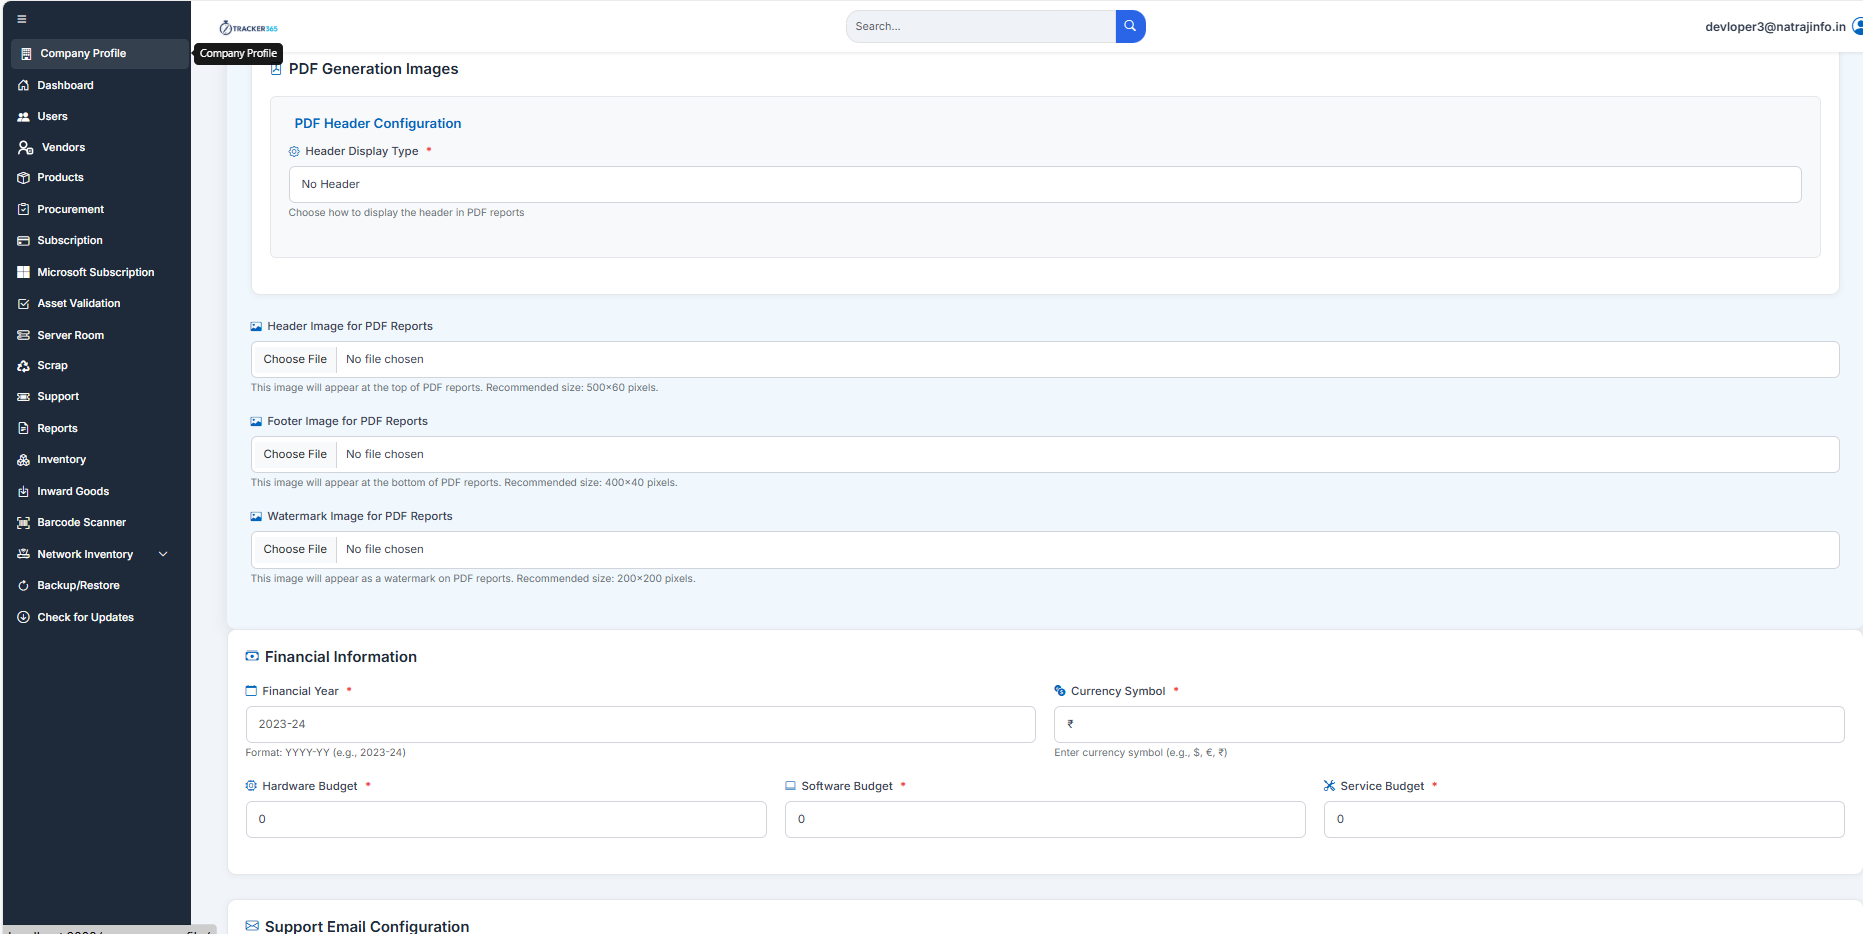Click the Support Email Configuration heading
Screen dimensions: 1863x934
point(367,926)
